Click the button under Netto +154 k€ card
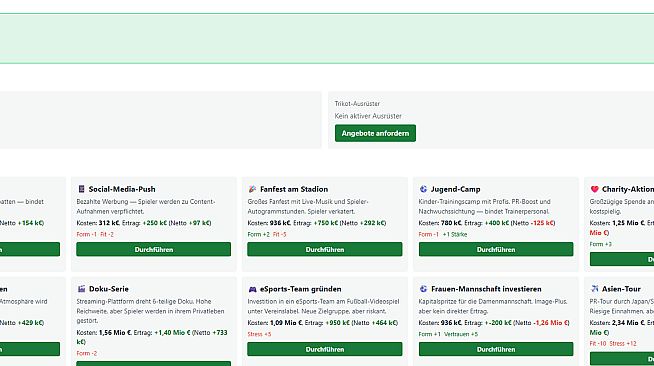 tap(30, 249)
